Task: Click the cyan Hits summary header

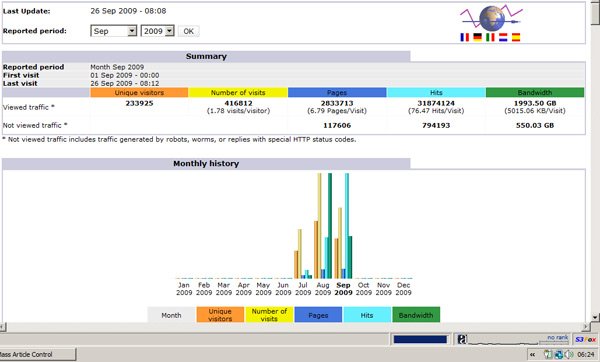Action: (436, 92)
